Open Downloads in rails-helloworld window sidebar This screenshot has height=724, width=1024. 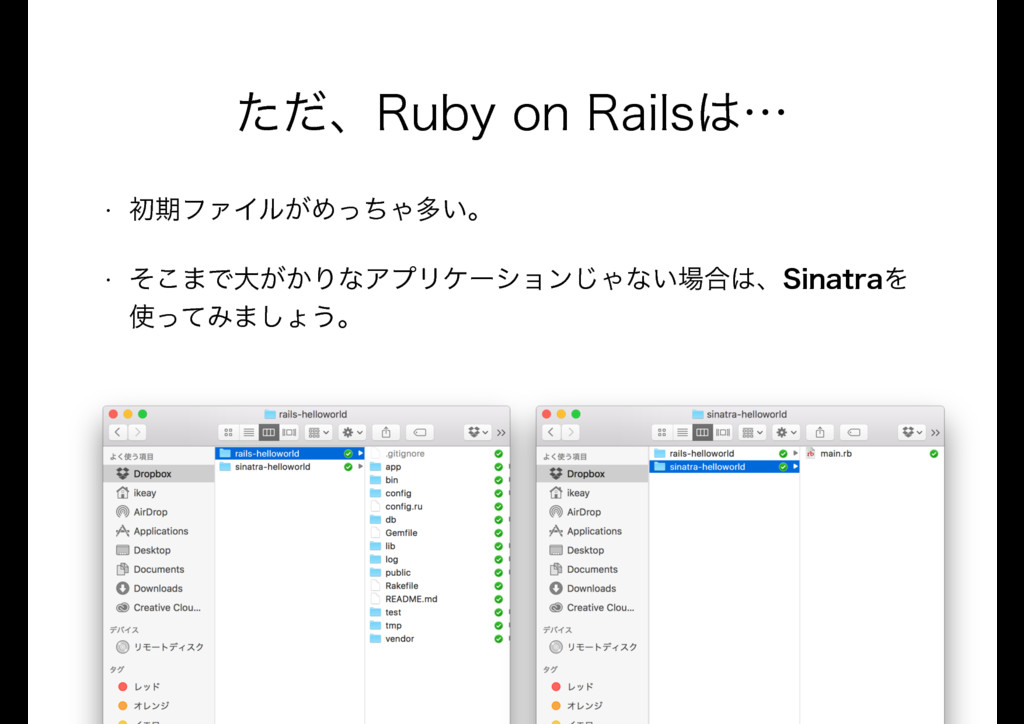tap(159, 588)
